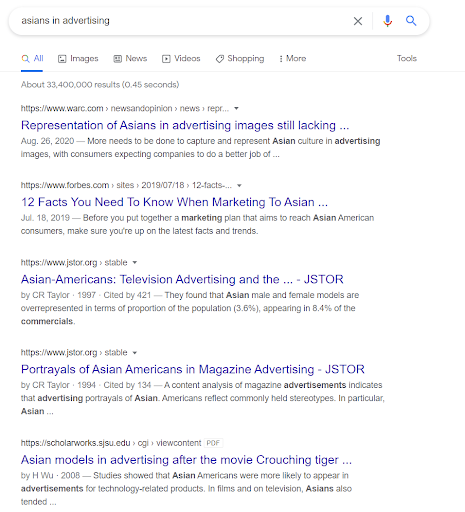Switch to the News tab
This screenshot has height=512, width=465.
[130, 59]
